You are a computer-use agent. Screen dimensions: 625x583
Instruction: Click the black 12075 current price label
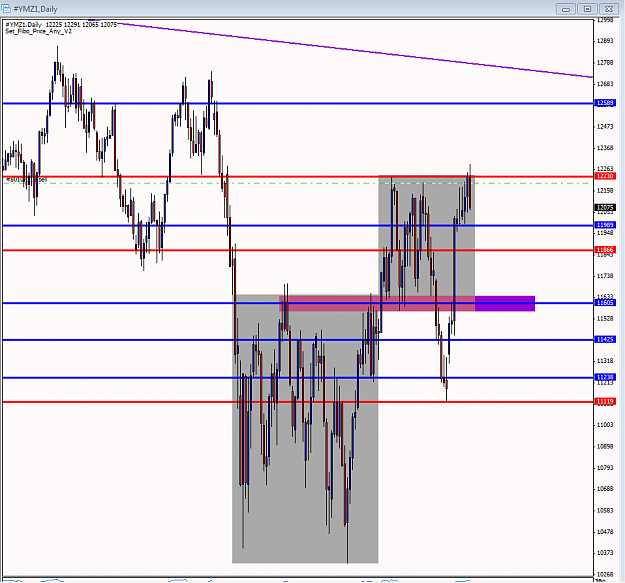[x=605, y=208]
